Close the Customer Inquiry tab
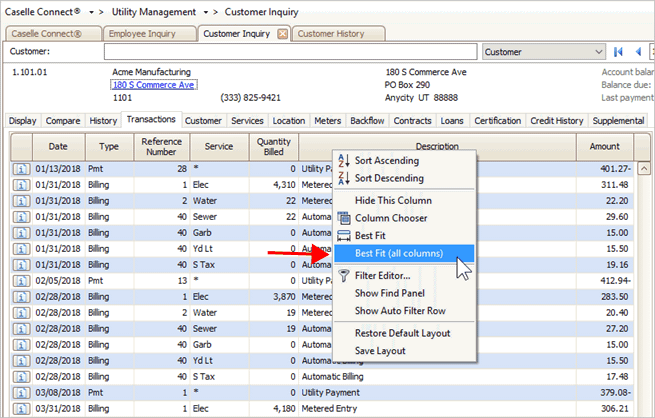This screenshot has width=655, height=418. (x=283, y=34)
